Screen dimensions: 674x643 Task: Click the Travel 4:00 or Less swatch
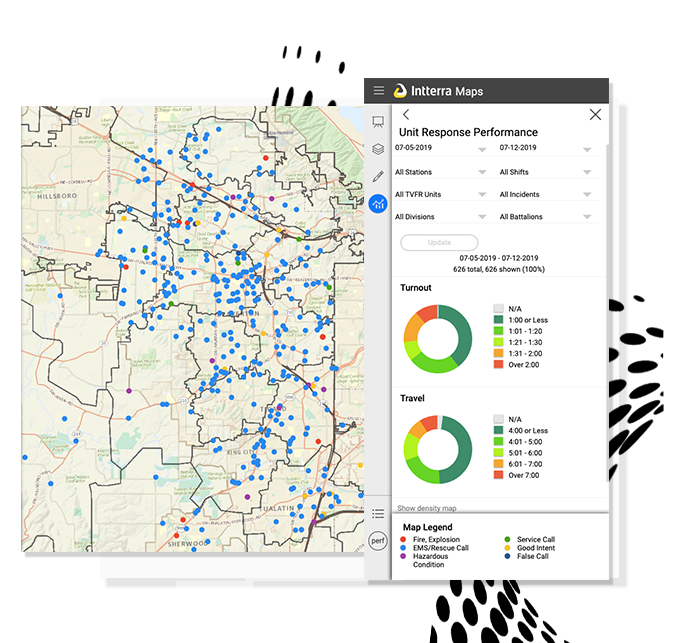[x=498, y=430]
